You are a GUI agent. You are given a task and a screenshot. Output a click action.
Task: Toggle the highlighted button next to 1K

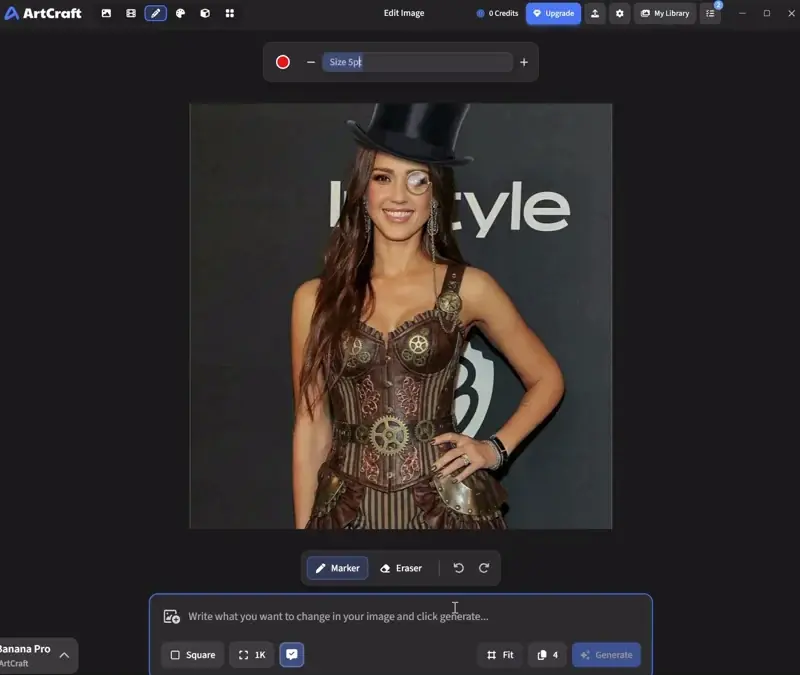click(x=292, y=655)
